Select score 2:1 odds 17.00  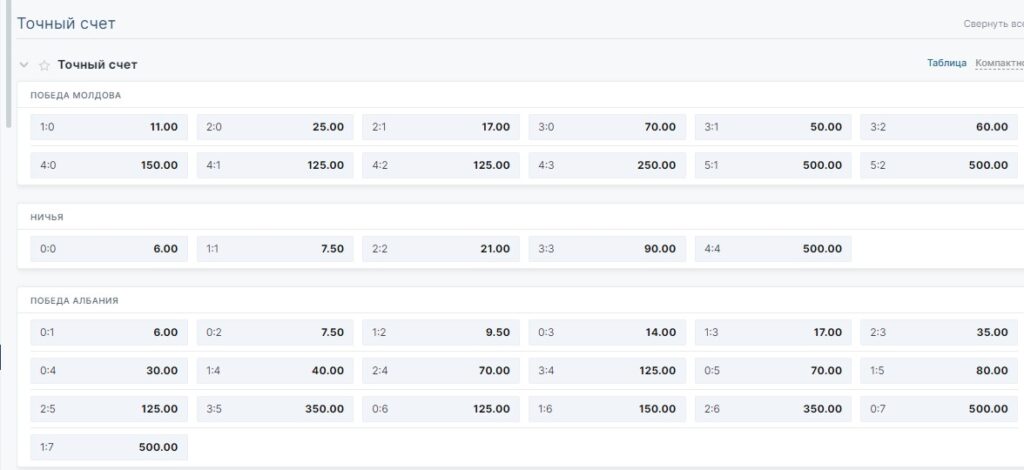click(x=441, y=127)
